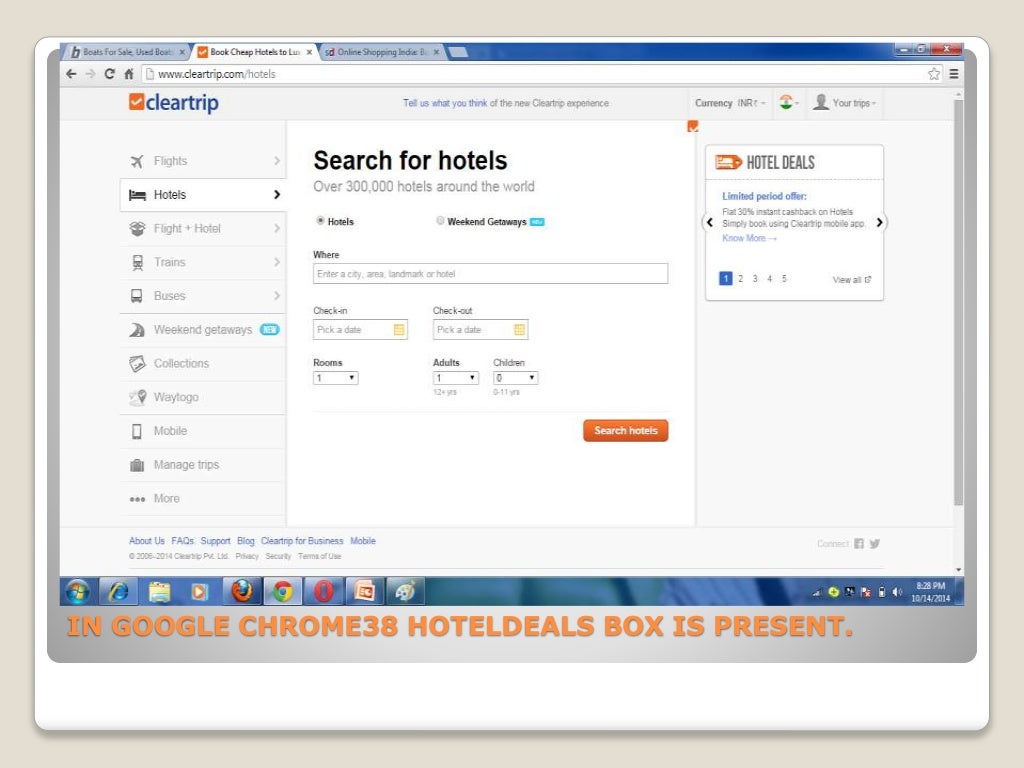The image size is (1024, 768).
Task: Launch Internet Explorer from taskbar
Action: [x=119, y=592]
